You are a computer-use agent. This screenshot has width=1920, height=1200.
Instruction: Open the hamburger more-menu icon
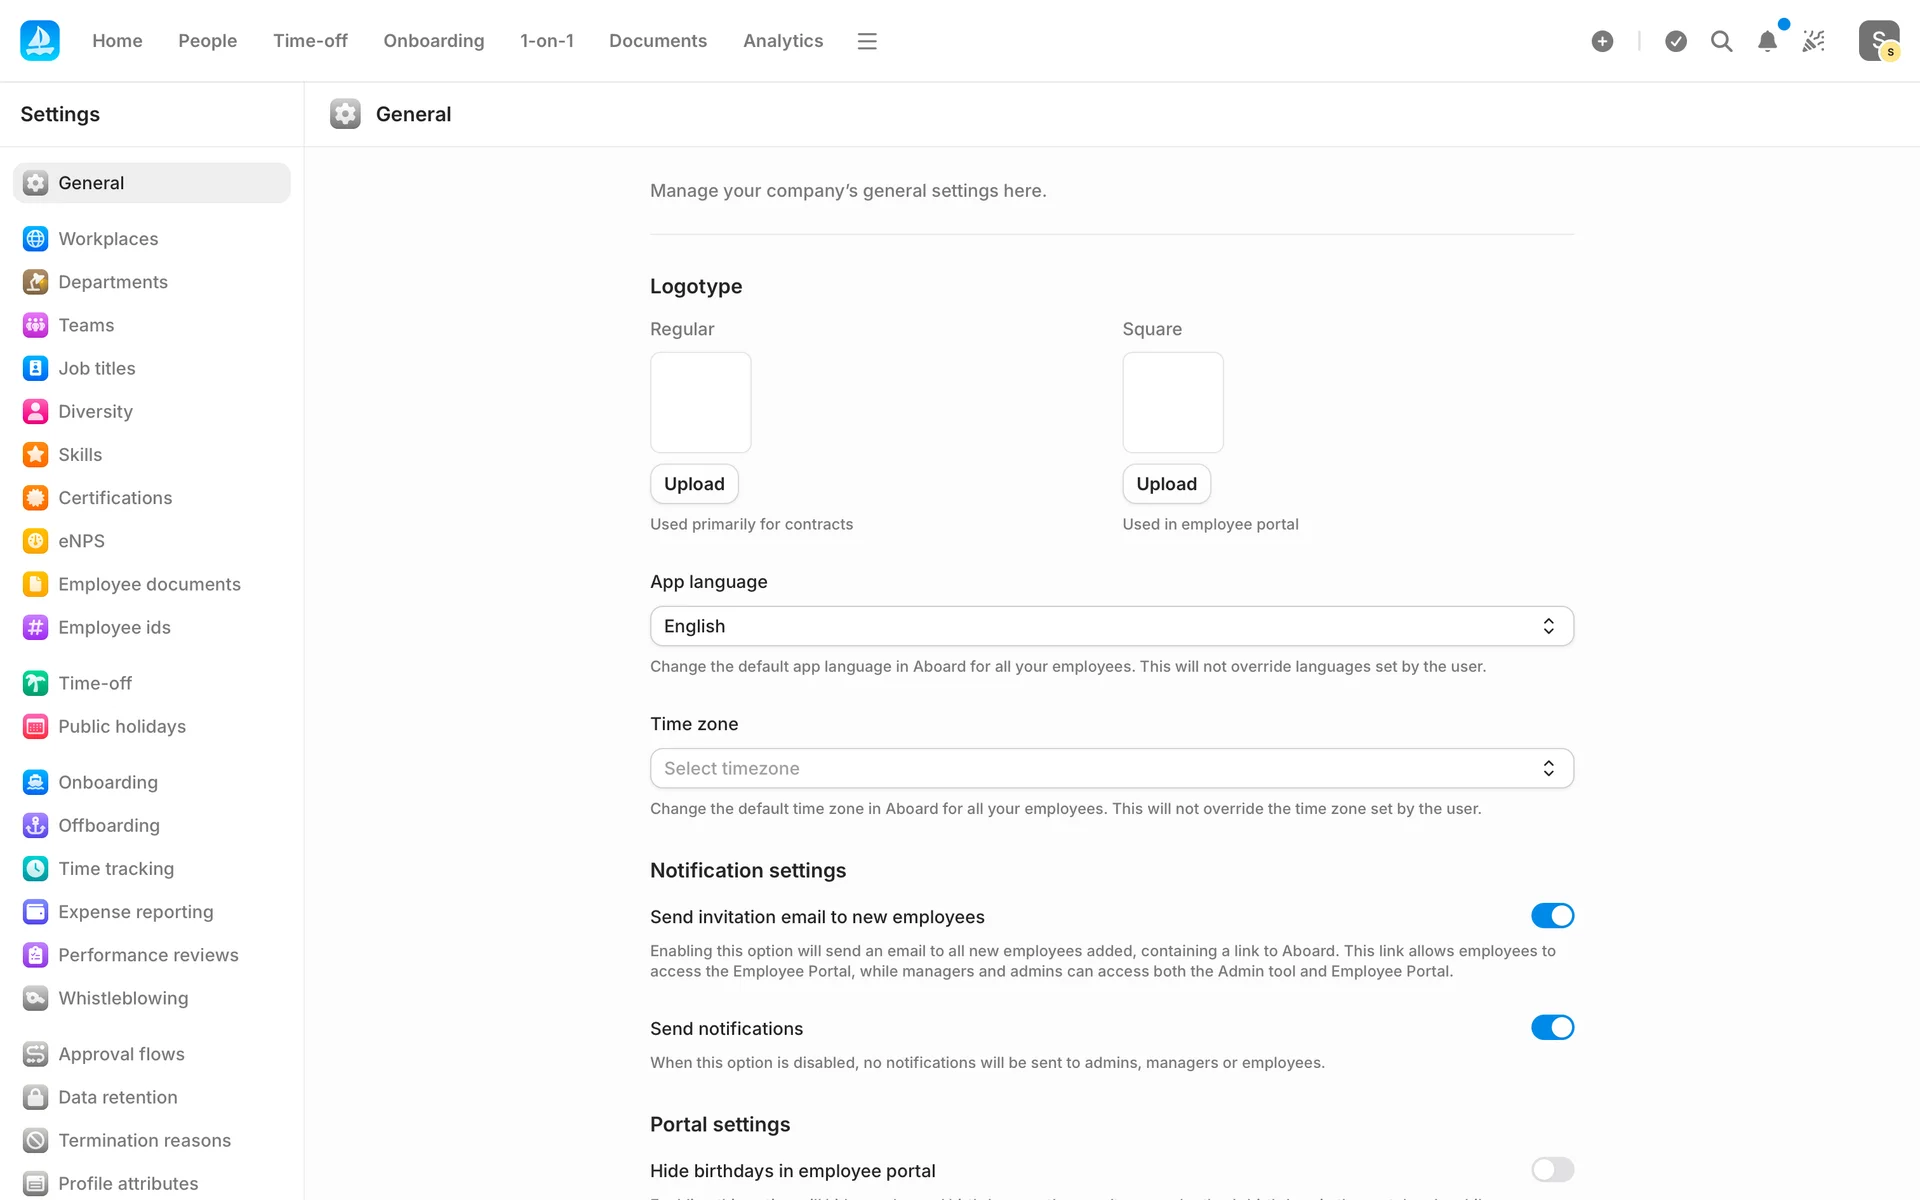click(x=867, y=41)
